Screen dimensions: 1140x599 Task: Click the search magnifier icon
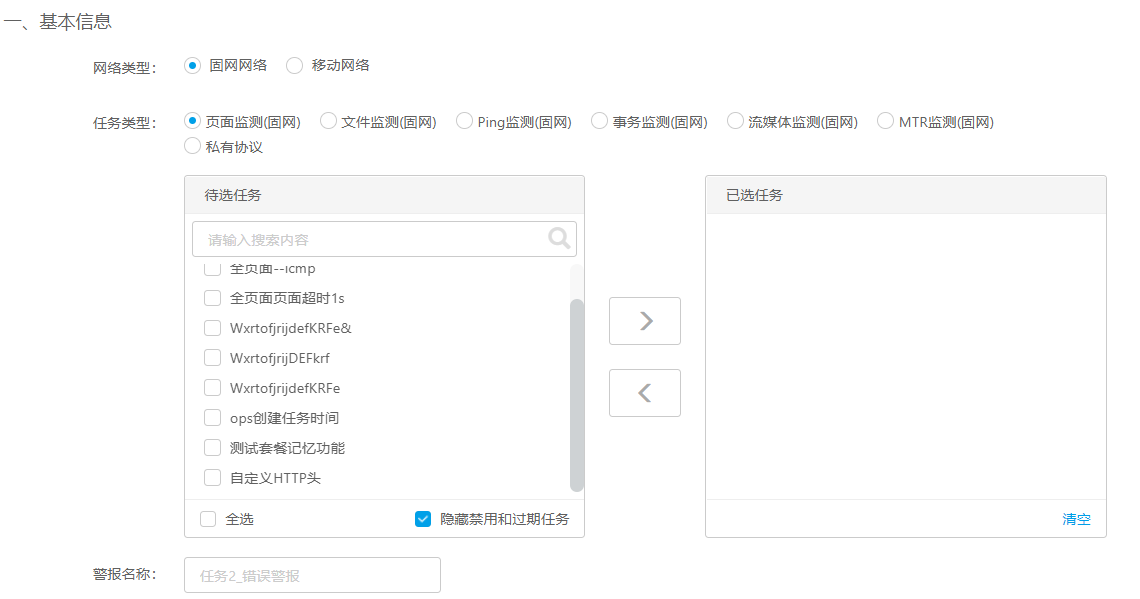click(559, 238)
